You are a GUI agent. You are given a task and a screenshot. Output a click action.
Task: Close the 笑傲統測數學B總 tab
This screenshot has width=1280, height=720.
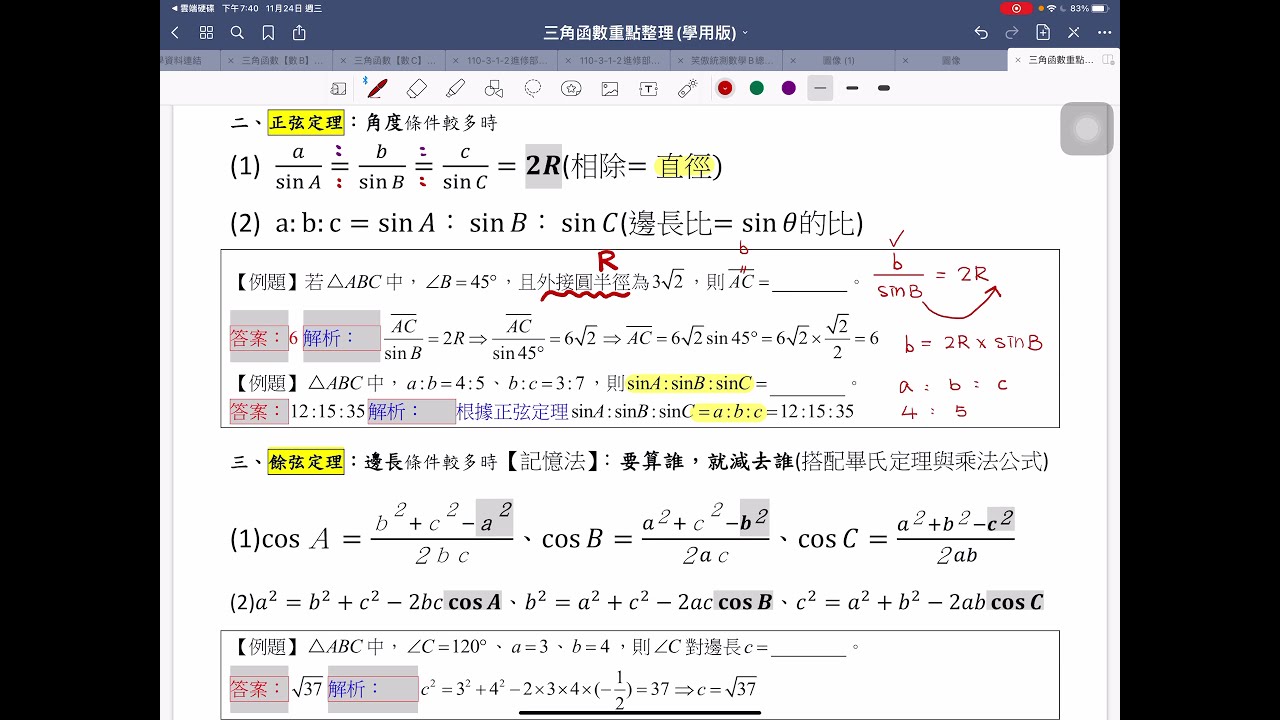point(682,60)
